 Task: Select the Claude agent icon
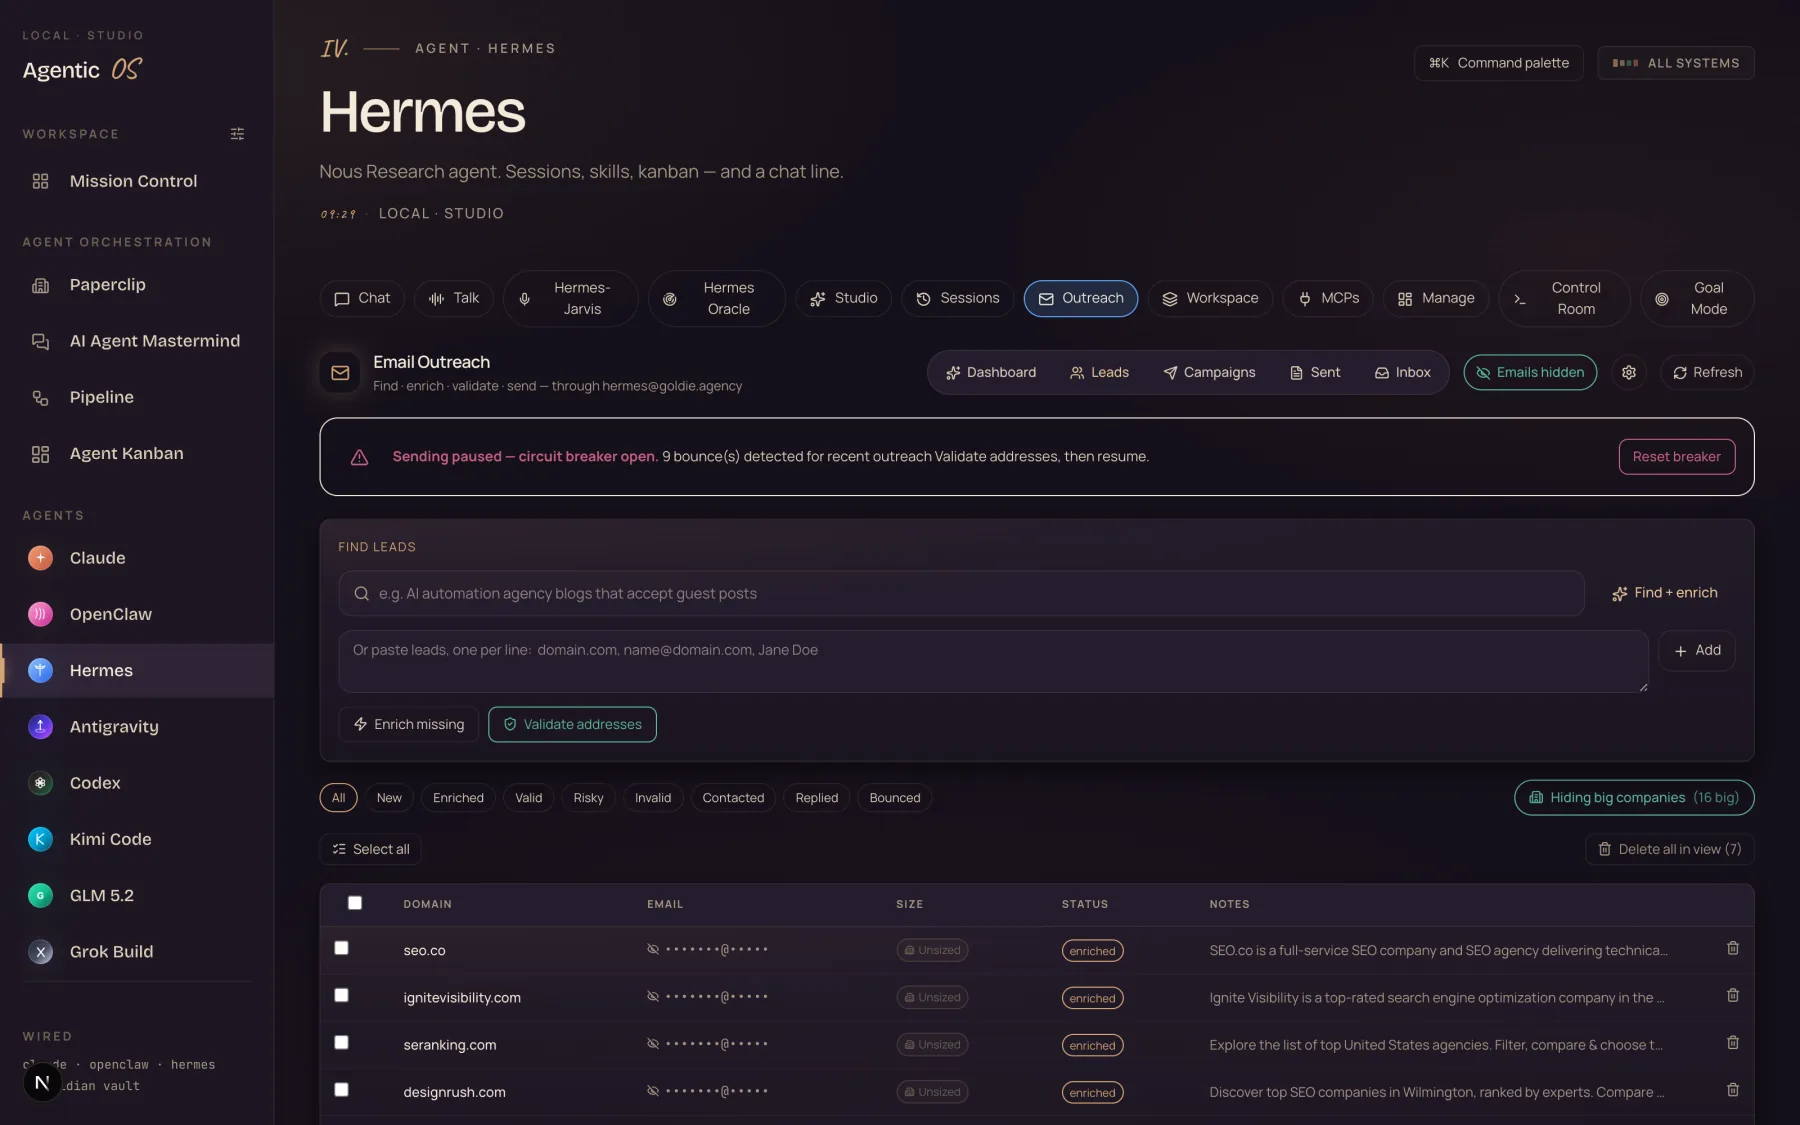point(40,558)
